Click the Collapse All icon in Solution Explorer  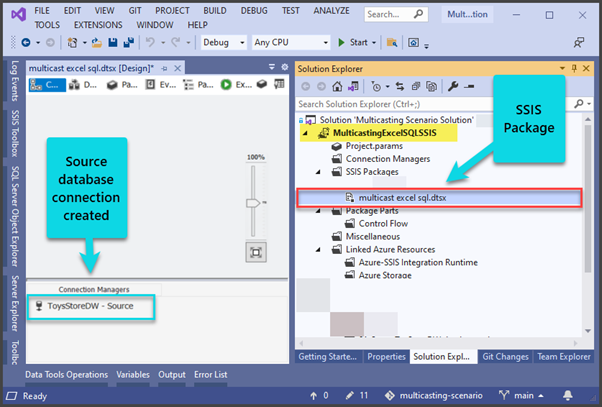(416, 87)
